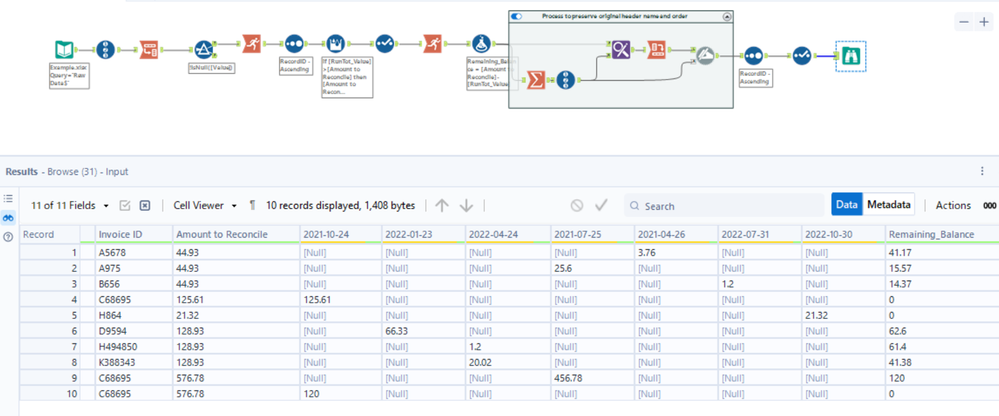Check the select-all fields checkbox icon
The image size is (999, 416).
pos(125,205)
